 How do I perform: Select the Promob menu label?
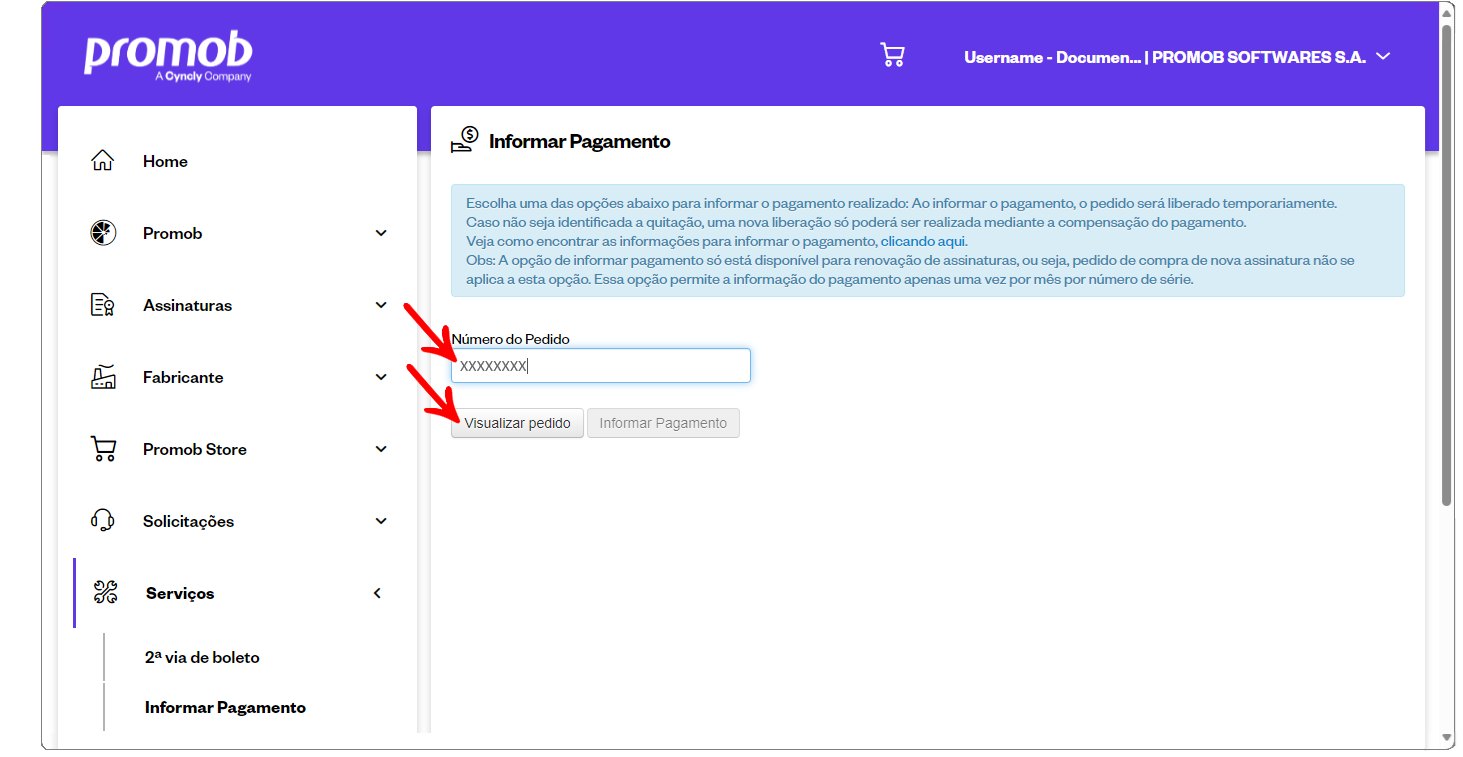coord(172,233)
